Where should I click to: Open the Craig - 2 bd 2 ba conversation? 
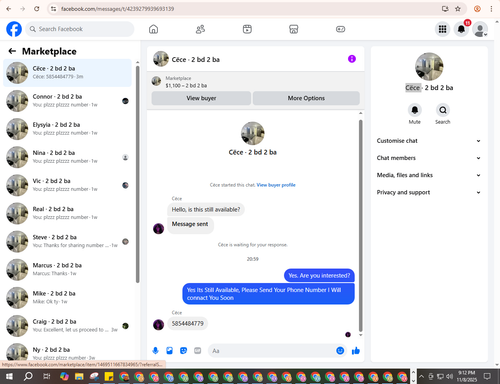point(67,326)
